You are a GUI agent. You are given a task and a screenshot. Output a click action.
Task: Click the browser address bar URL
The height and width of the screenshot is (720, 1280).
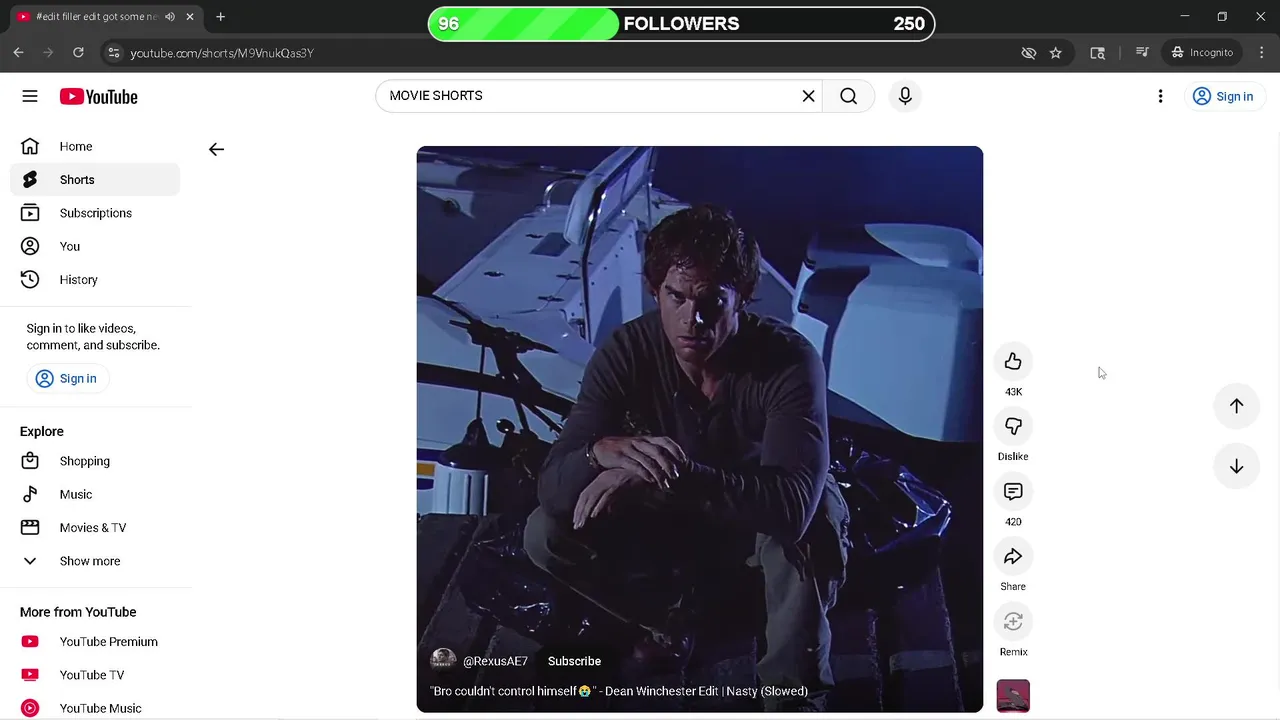222,53
